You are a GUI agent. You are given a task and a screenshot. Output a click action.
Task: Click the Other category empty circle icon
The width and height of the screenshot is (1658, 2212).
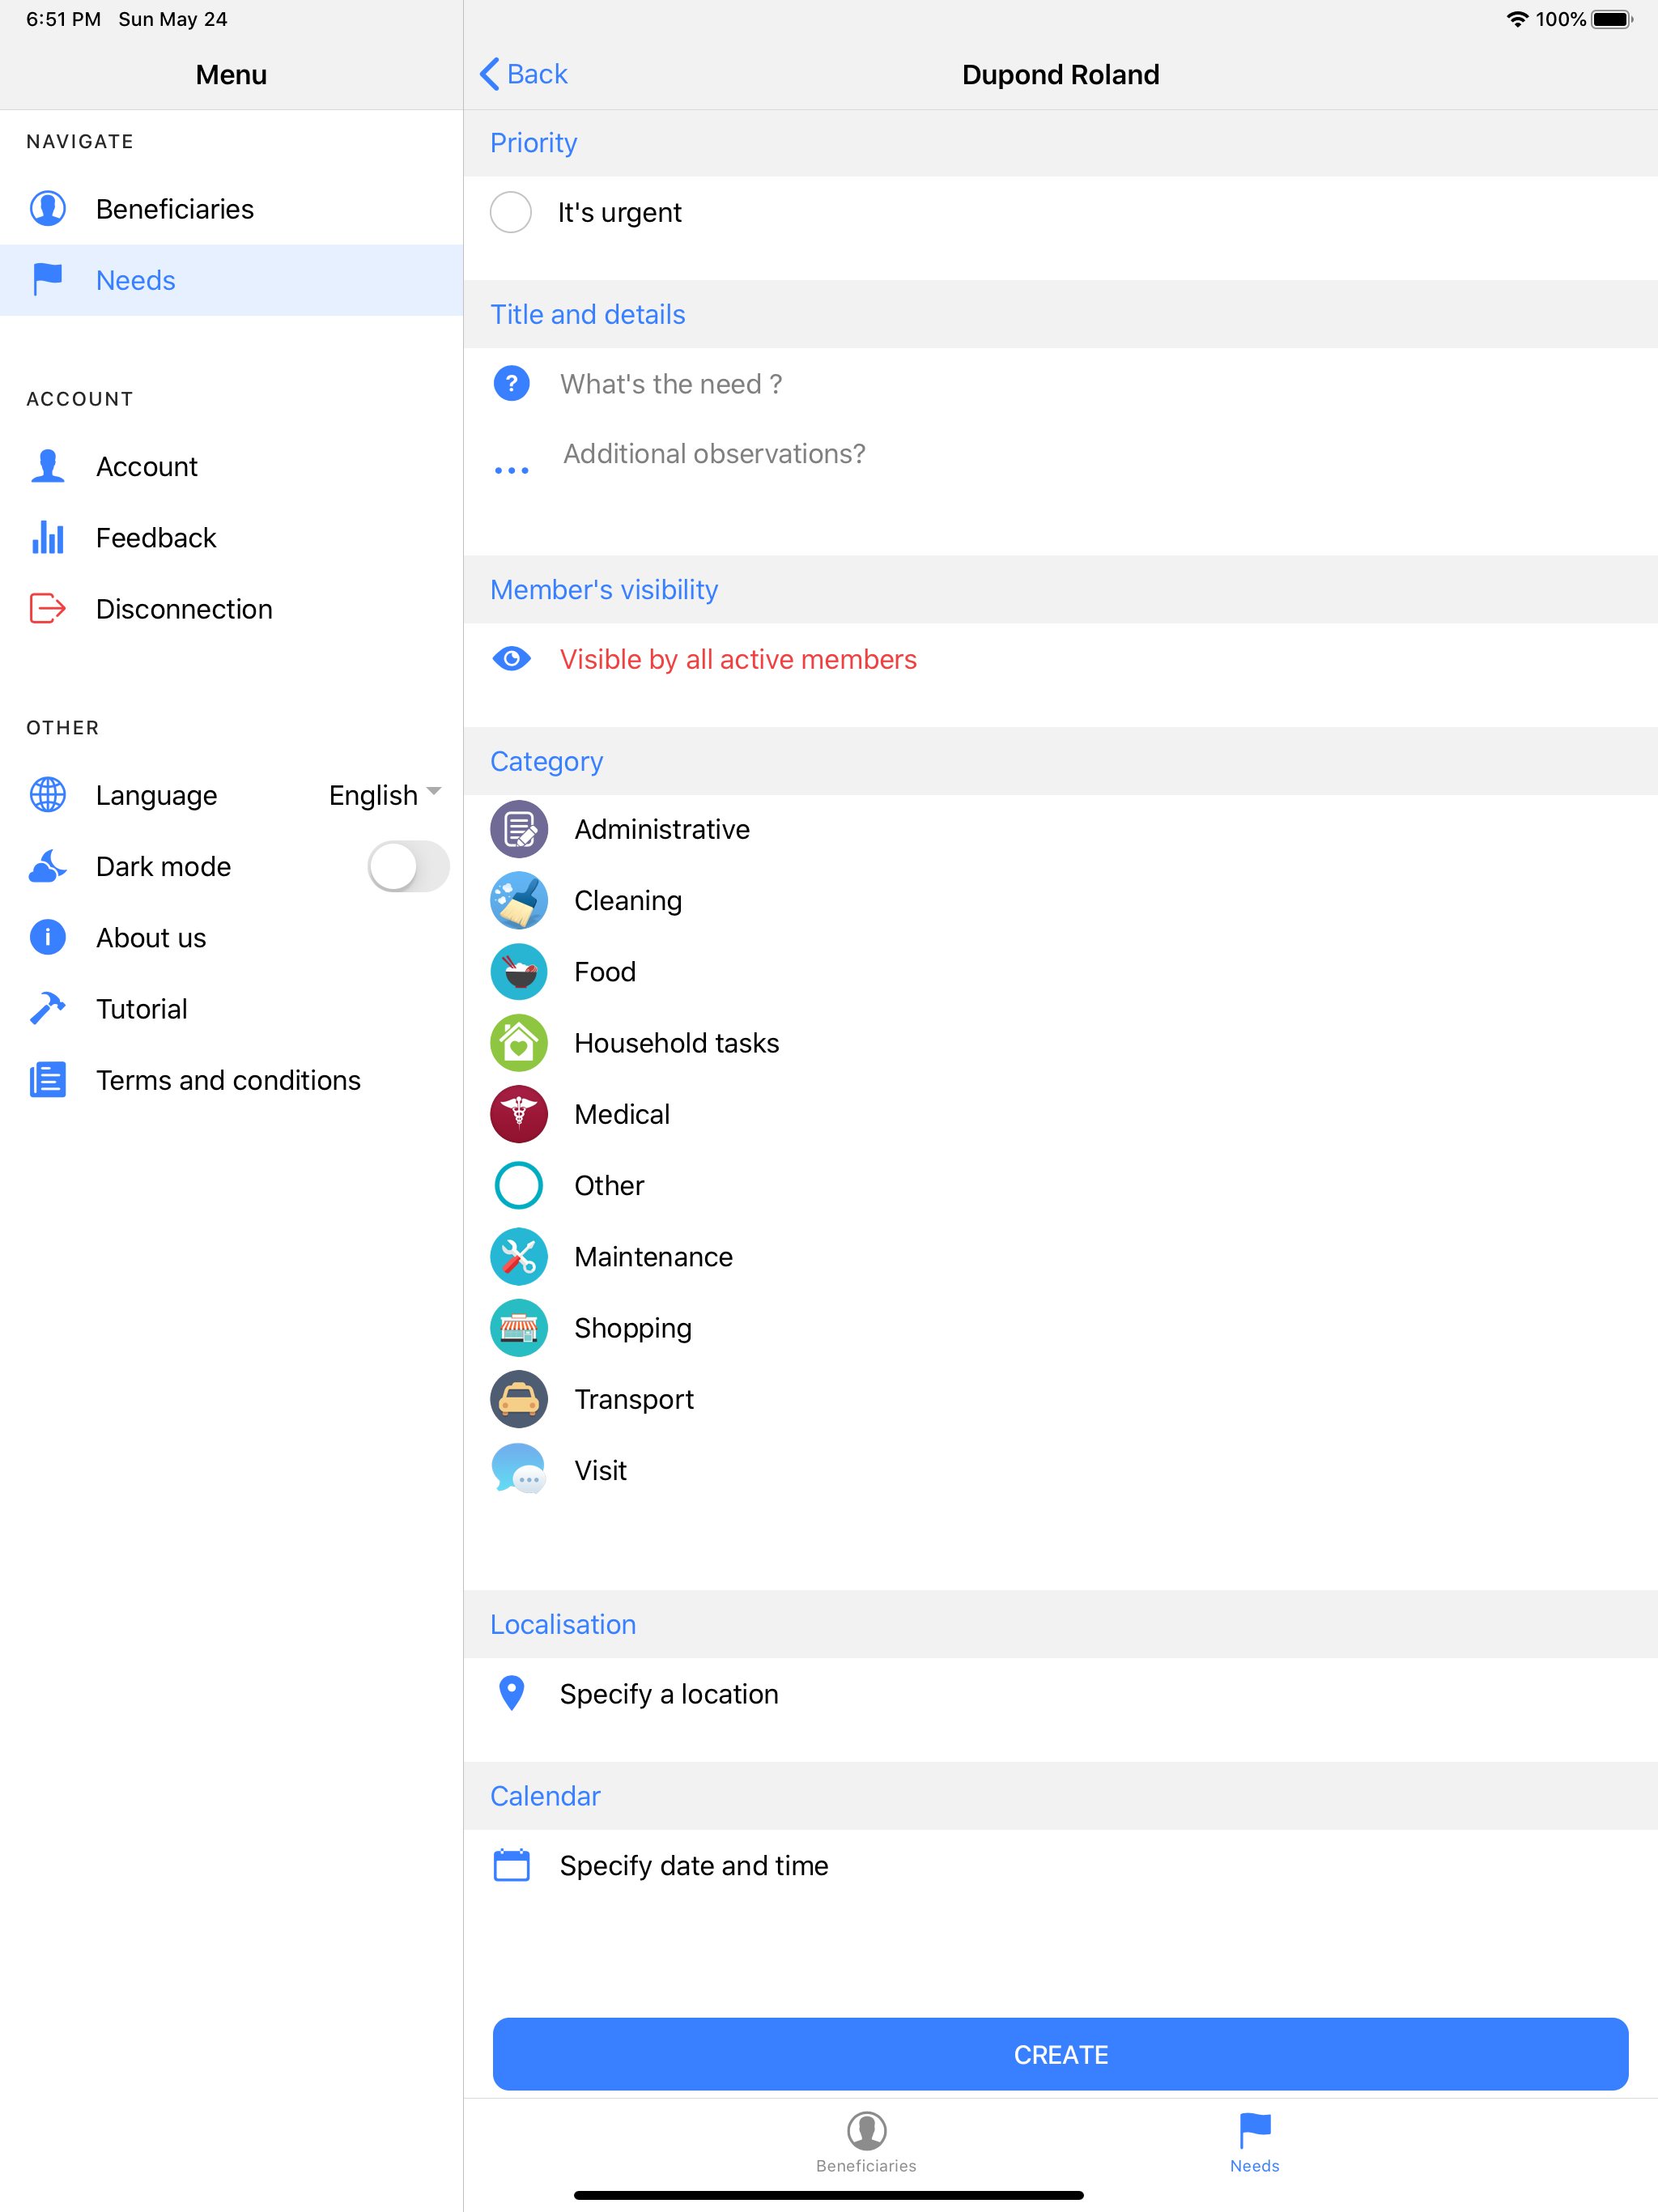tap(519, 1185)
